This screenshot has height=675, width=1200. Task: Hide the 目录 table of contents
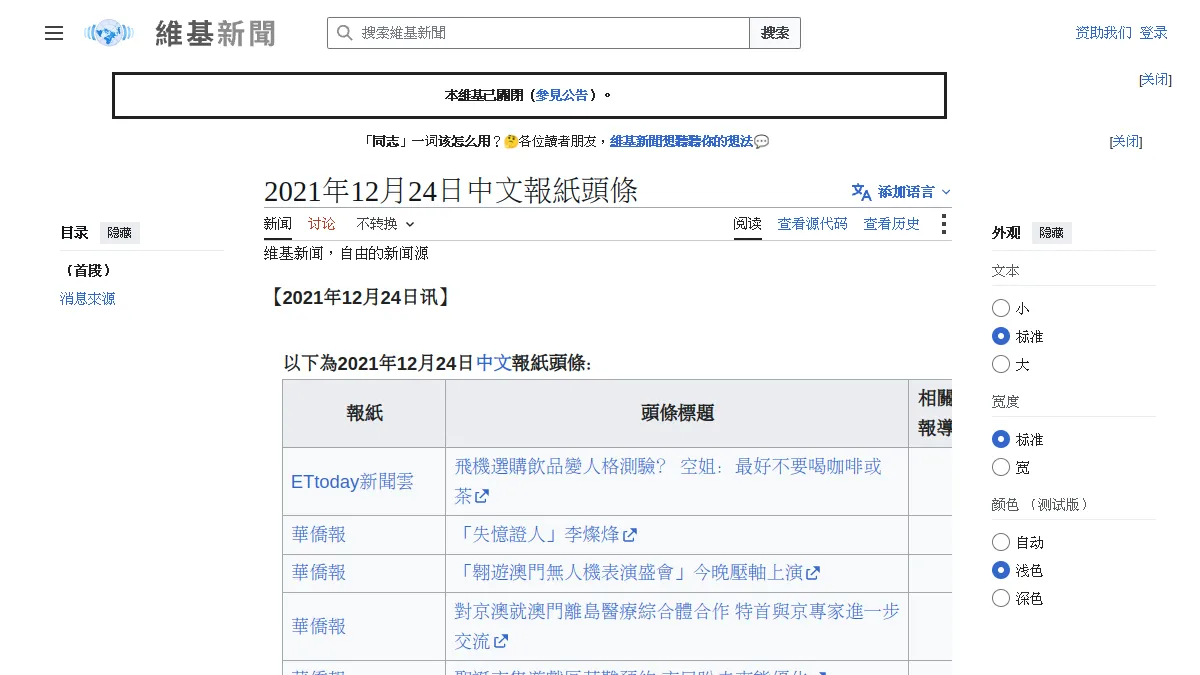click(120, 233)
